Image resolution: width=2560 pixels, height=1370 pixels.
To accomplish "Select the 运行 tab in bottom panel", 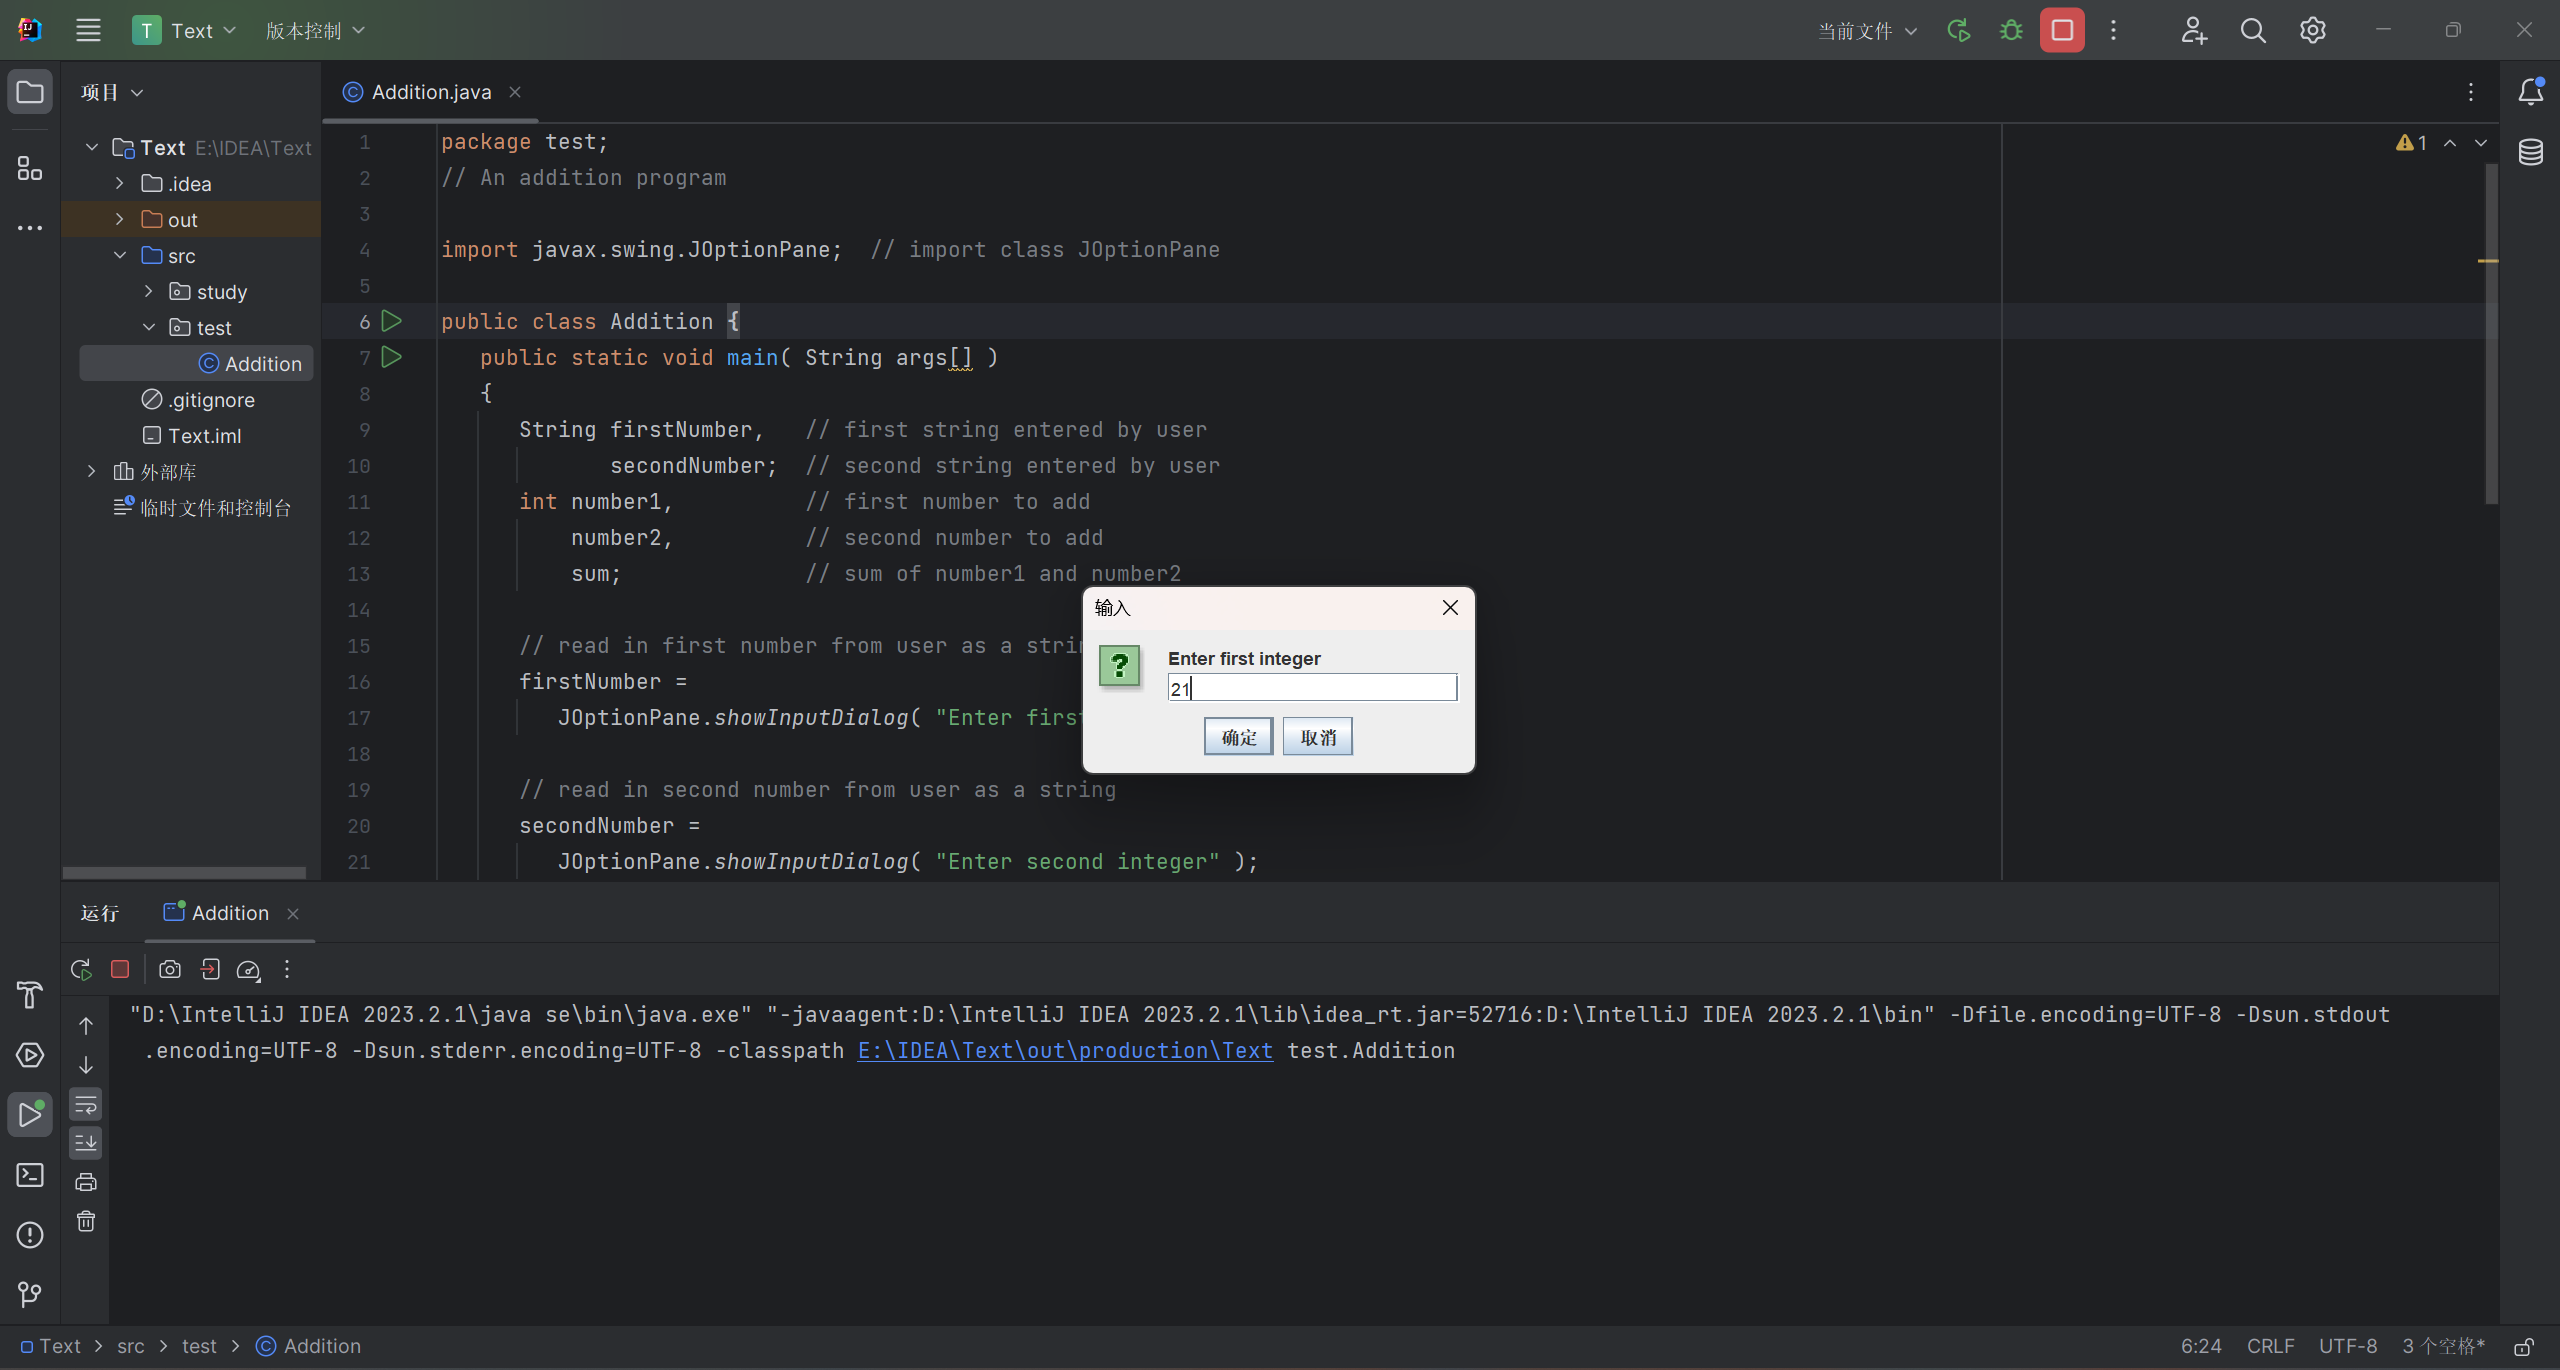I will 100,913.
